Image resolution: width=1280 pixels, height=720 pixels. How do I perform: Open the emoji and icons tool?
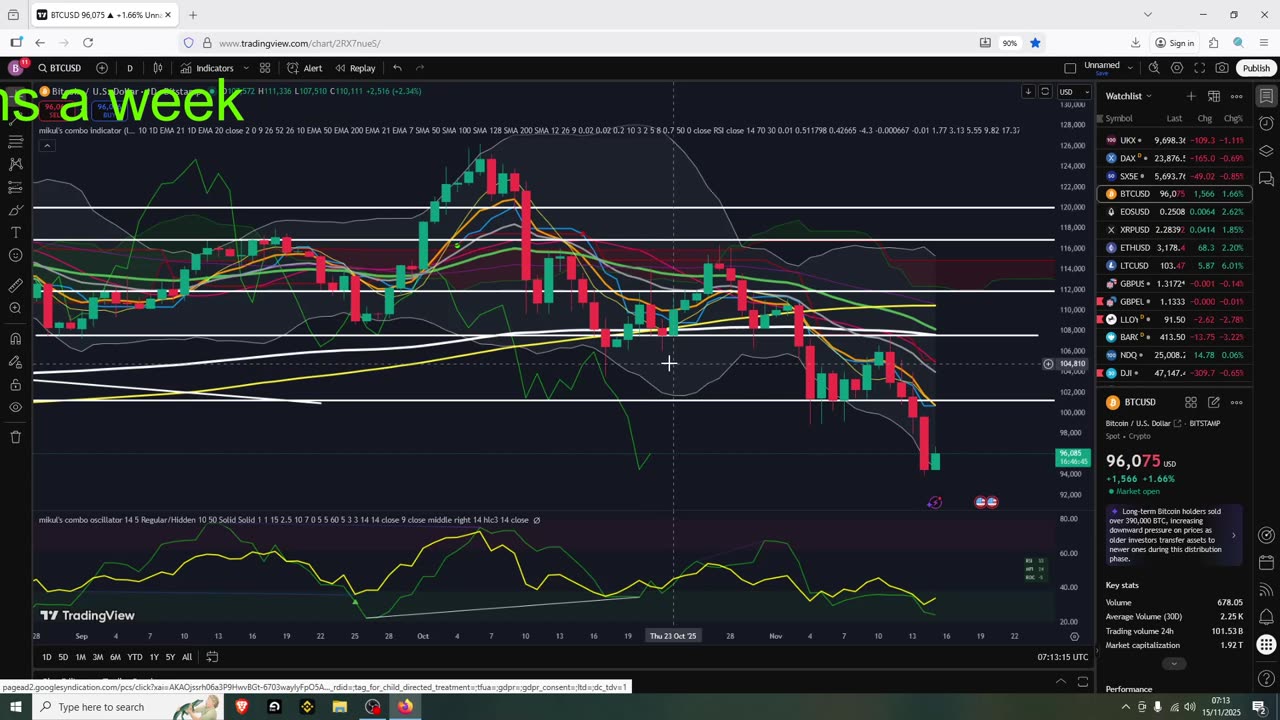(15, 255)
